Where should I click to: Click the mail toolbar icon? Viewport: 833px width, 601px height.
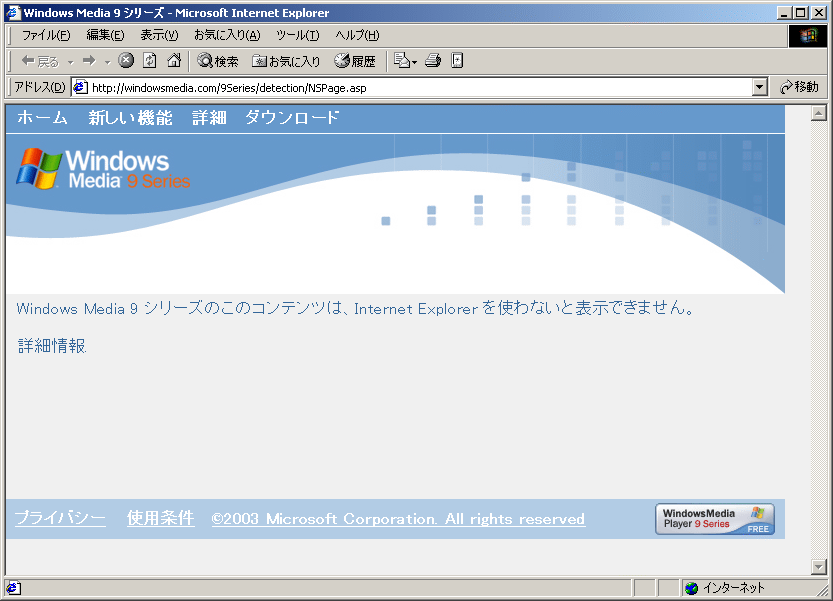[402, 61]
